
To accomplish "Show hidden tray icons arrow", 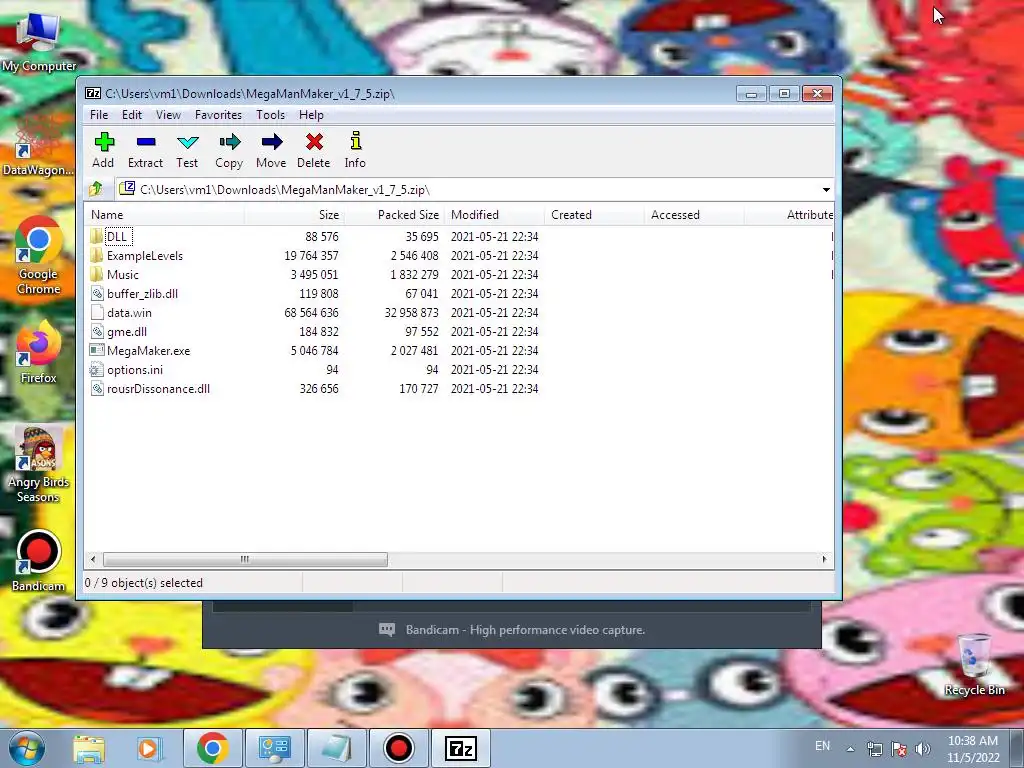I will tap(850, 749).
